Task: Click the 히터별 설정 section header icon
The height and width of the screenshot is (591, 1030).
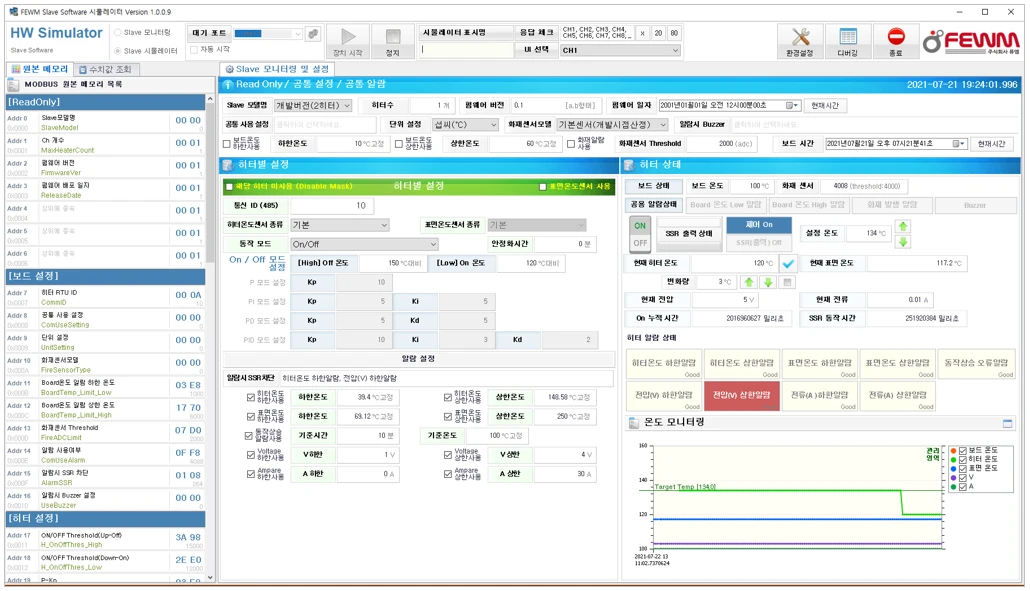Action: [x=228, y=165]
